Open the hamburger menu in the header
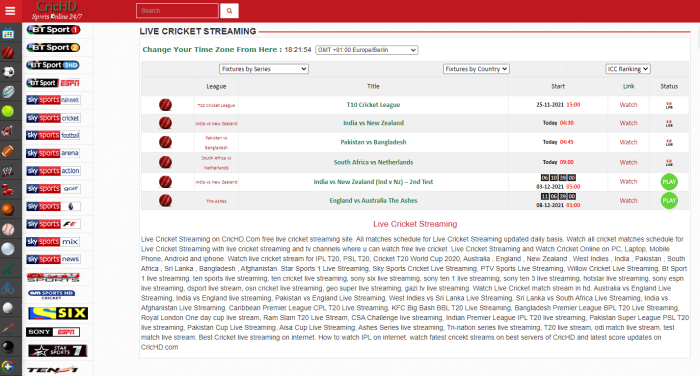Viewport: 700px width, 376px height. point(10,11)
